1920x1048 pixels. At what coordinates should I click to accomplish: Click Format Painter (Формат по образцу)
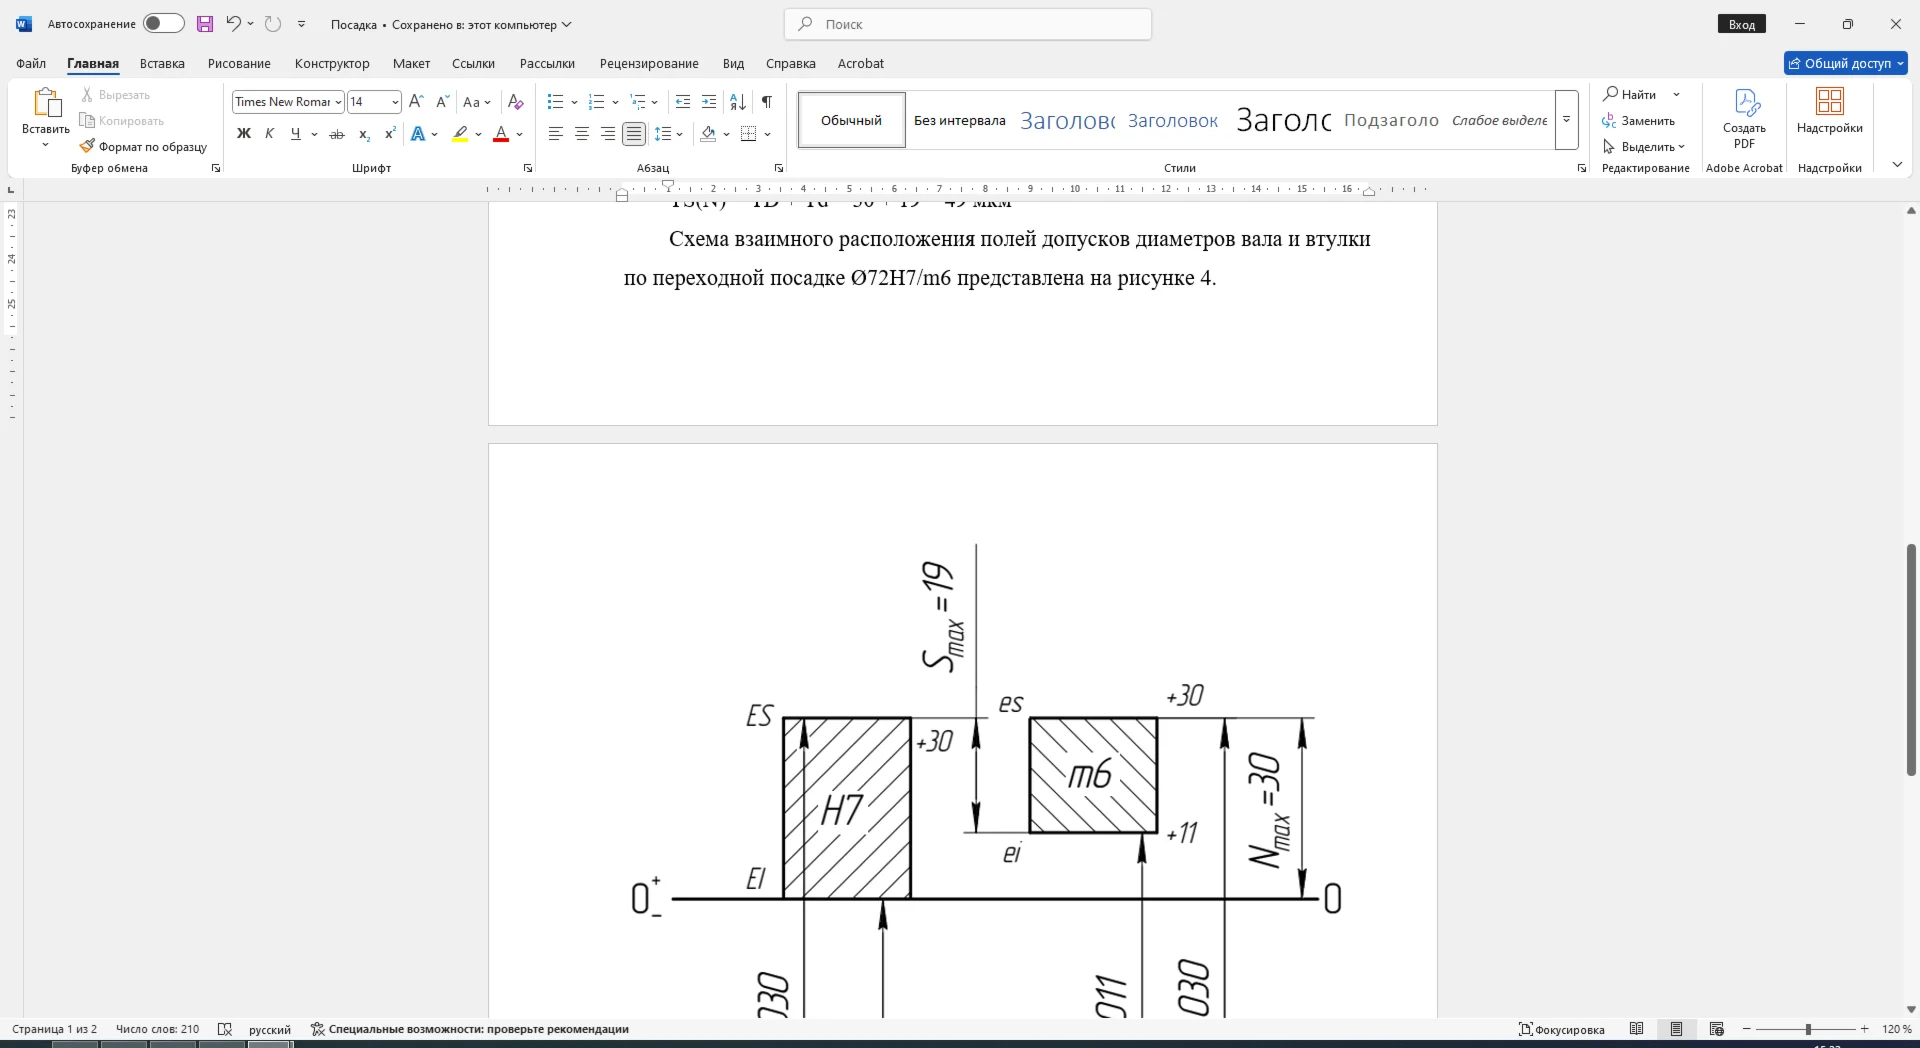click(144, 146)
